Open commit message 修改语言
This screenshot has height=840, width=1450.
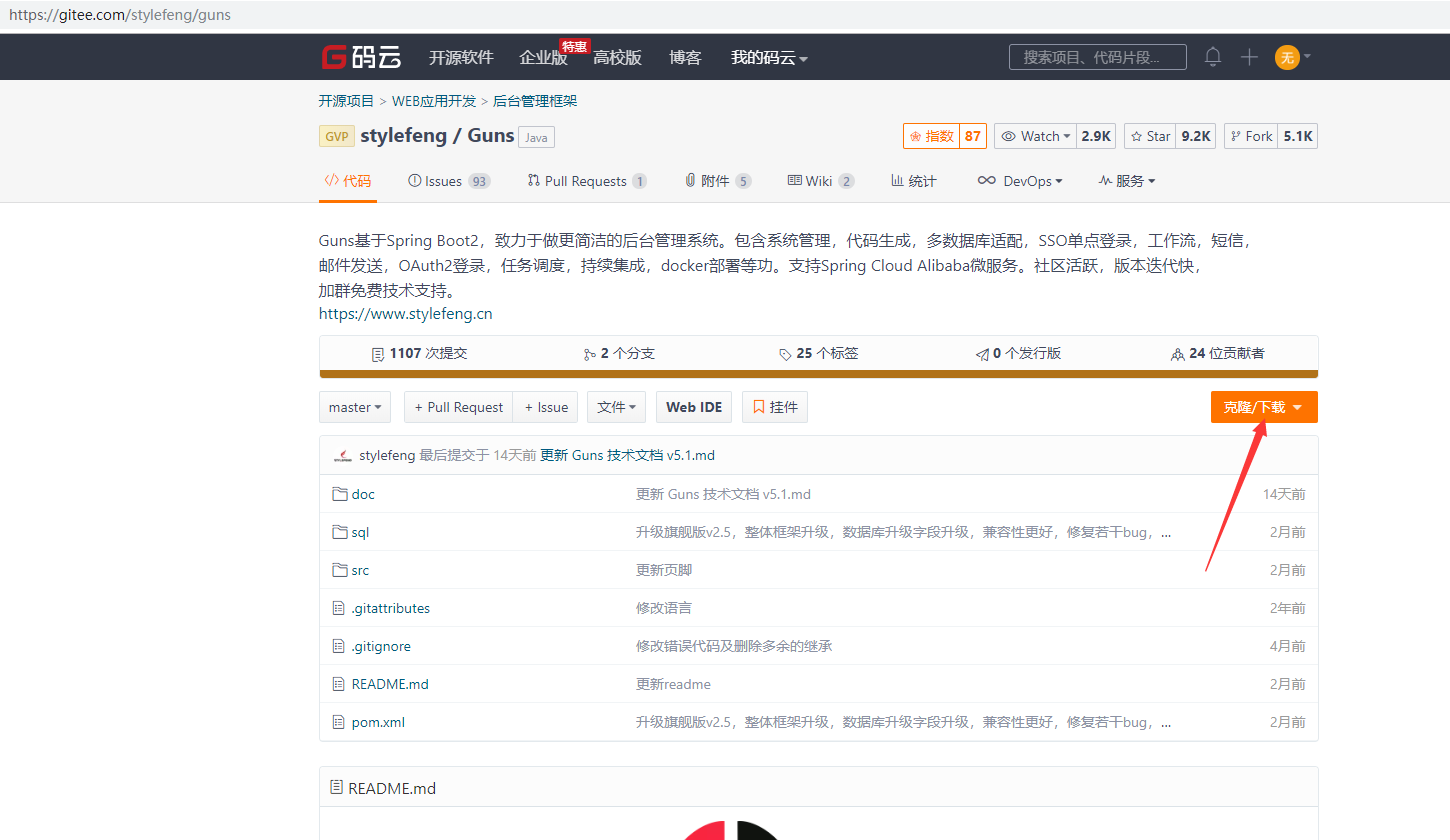tap(664, 608)
